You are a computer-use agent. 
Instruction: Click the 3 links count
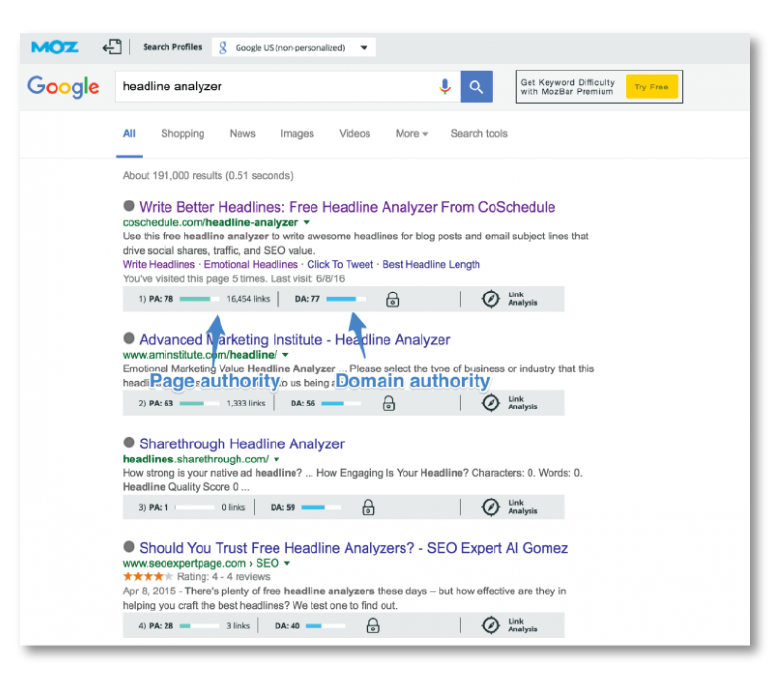(238, 626)
